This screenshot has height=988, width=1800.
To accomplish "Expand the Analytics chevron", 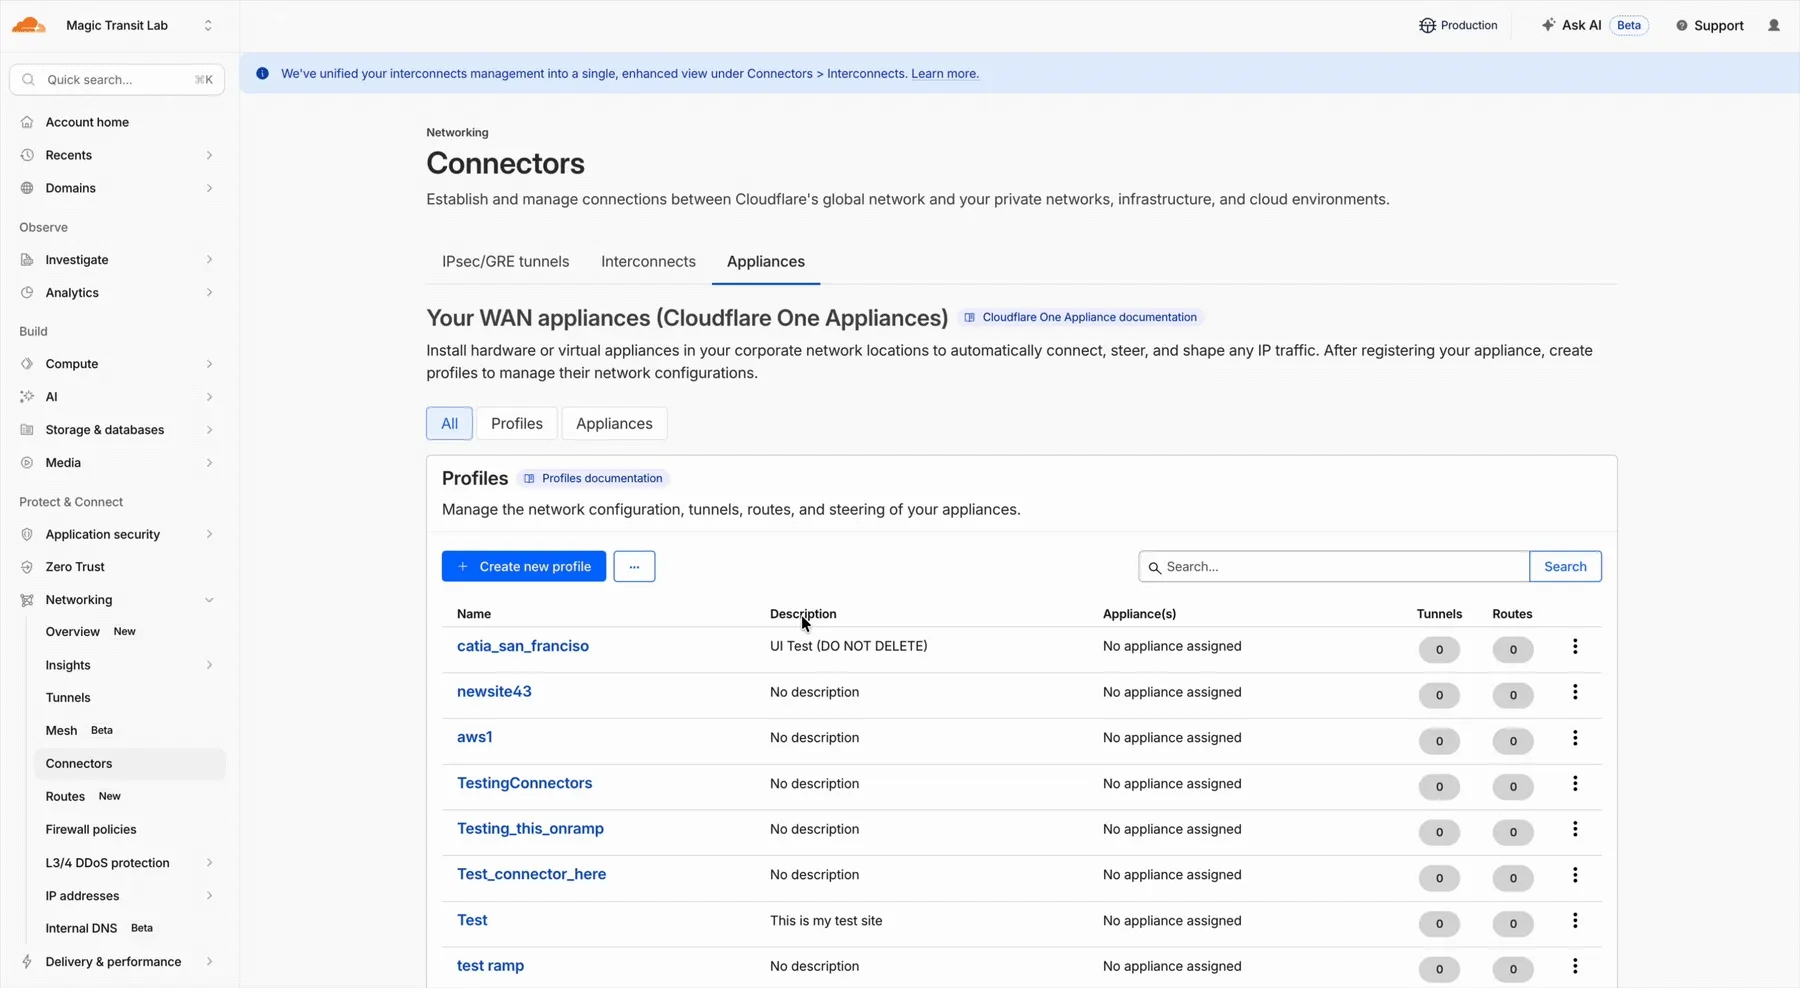I will (209, 293).
